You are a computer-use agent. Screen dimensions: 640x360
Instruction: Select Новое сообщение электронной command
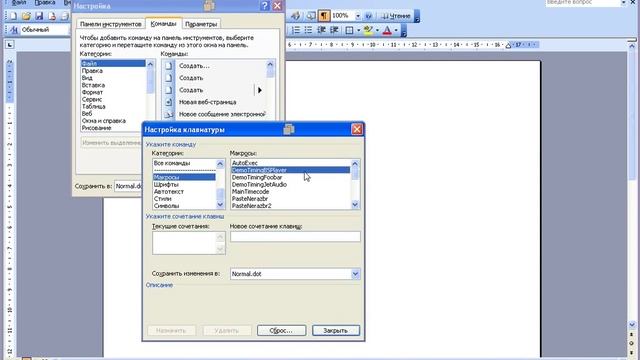pyautogui.click(x=214, y=114)
